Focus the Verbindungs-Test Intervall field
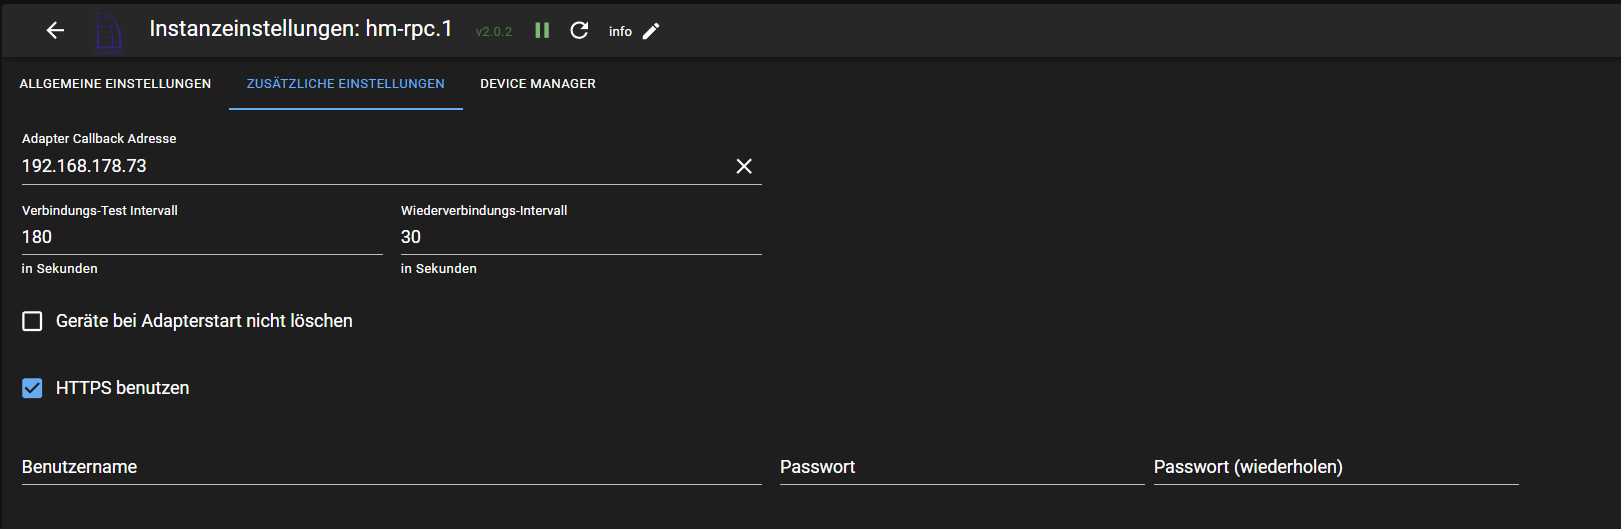This screenshot has width=1621, height=529. click(200, 237)
